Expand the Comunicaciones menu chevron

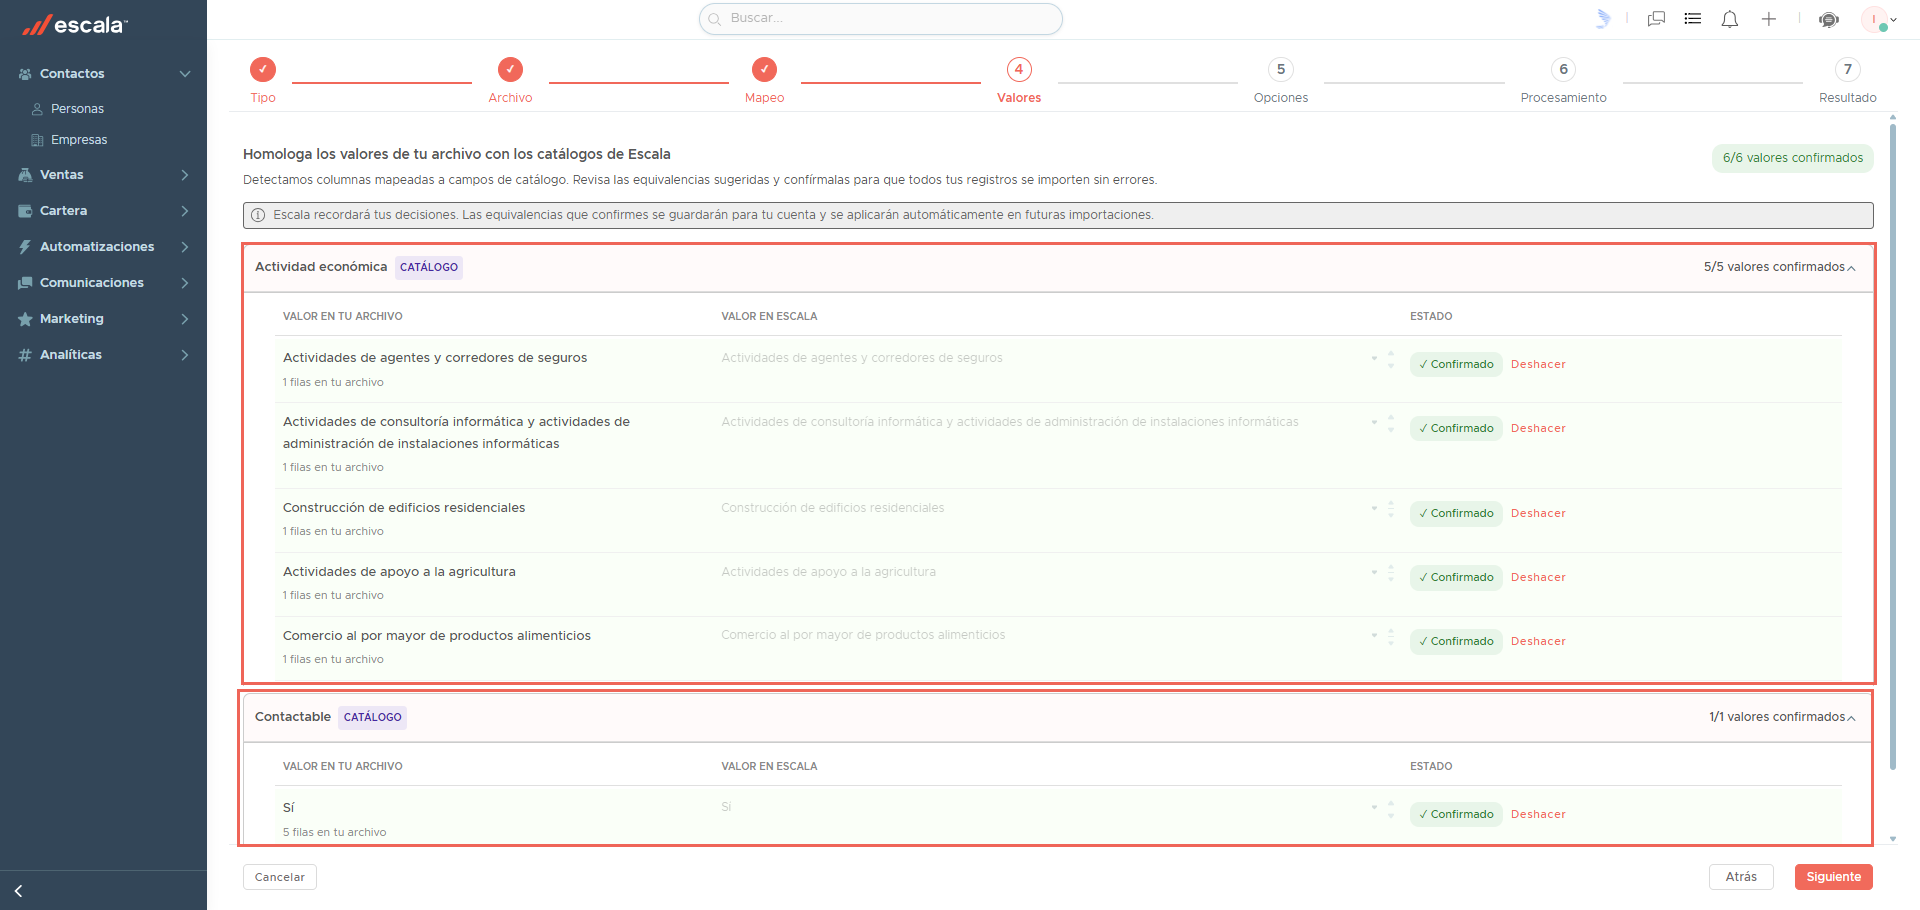(185, 283)
